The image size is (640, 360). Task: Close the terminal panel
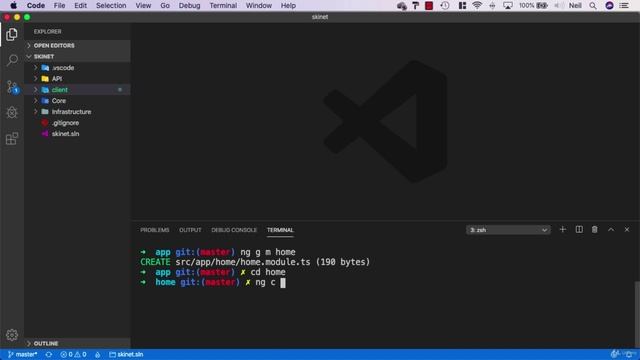coord(627,229)
